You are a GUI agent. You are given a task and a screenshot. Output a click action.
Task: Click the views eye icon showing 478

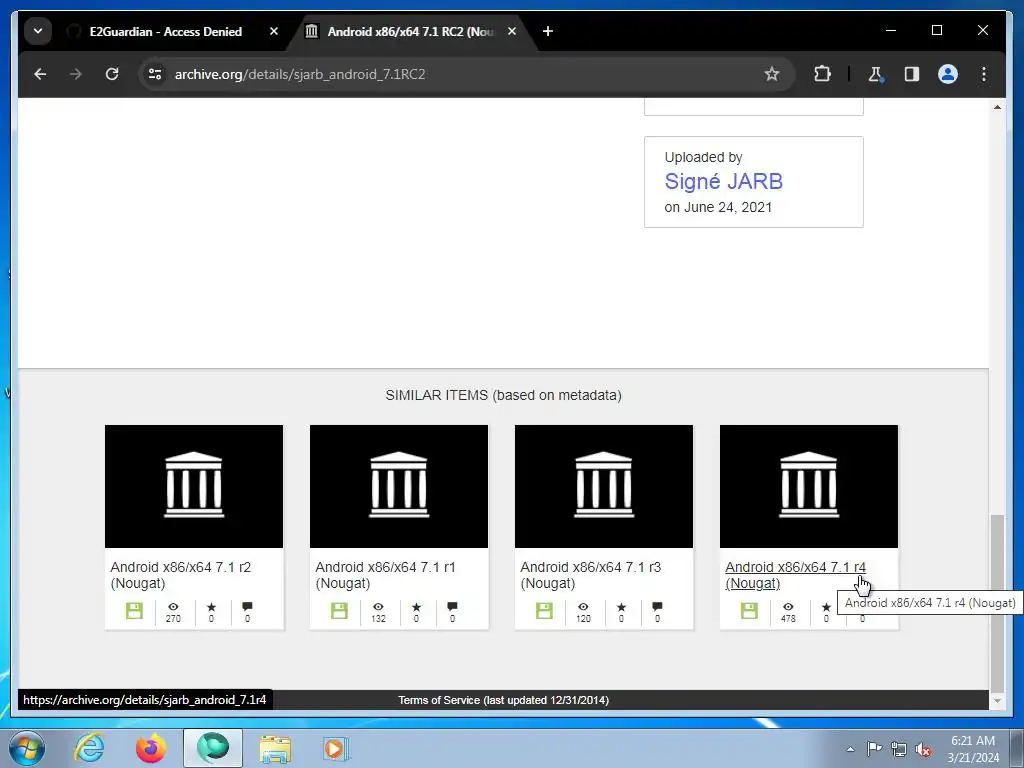tap(788, 607)
